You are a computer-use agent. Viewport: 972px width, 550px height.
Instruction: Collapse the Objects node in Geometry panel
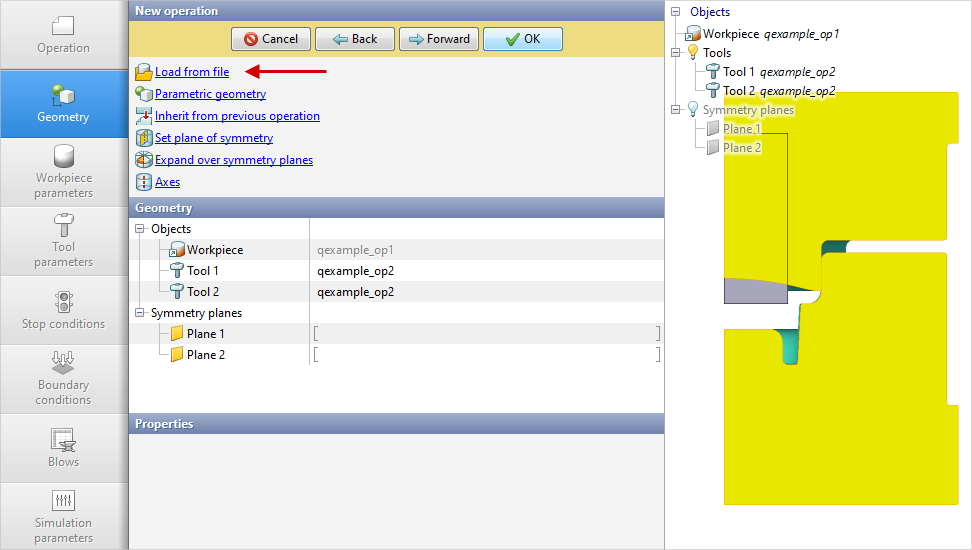(139, 229)
